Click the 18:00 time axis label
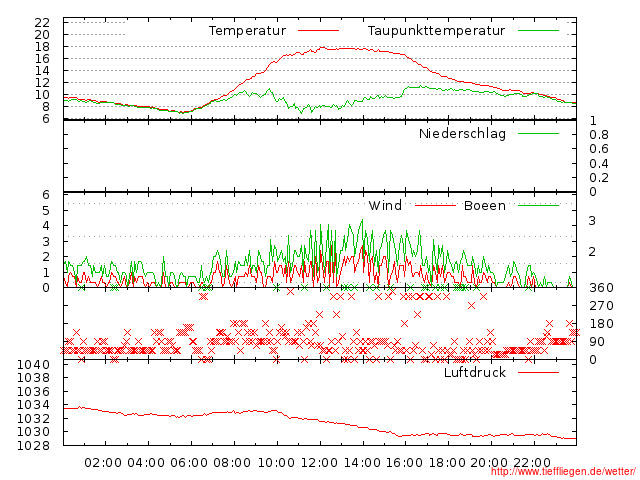This screenshot has height=480, width=640. click(x=447, y=463)
